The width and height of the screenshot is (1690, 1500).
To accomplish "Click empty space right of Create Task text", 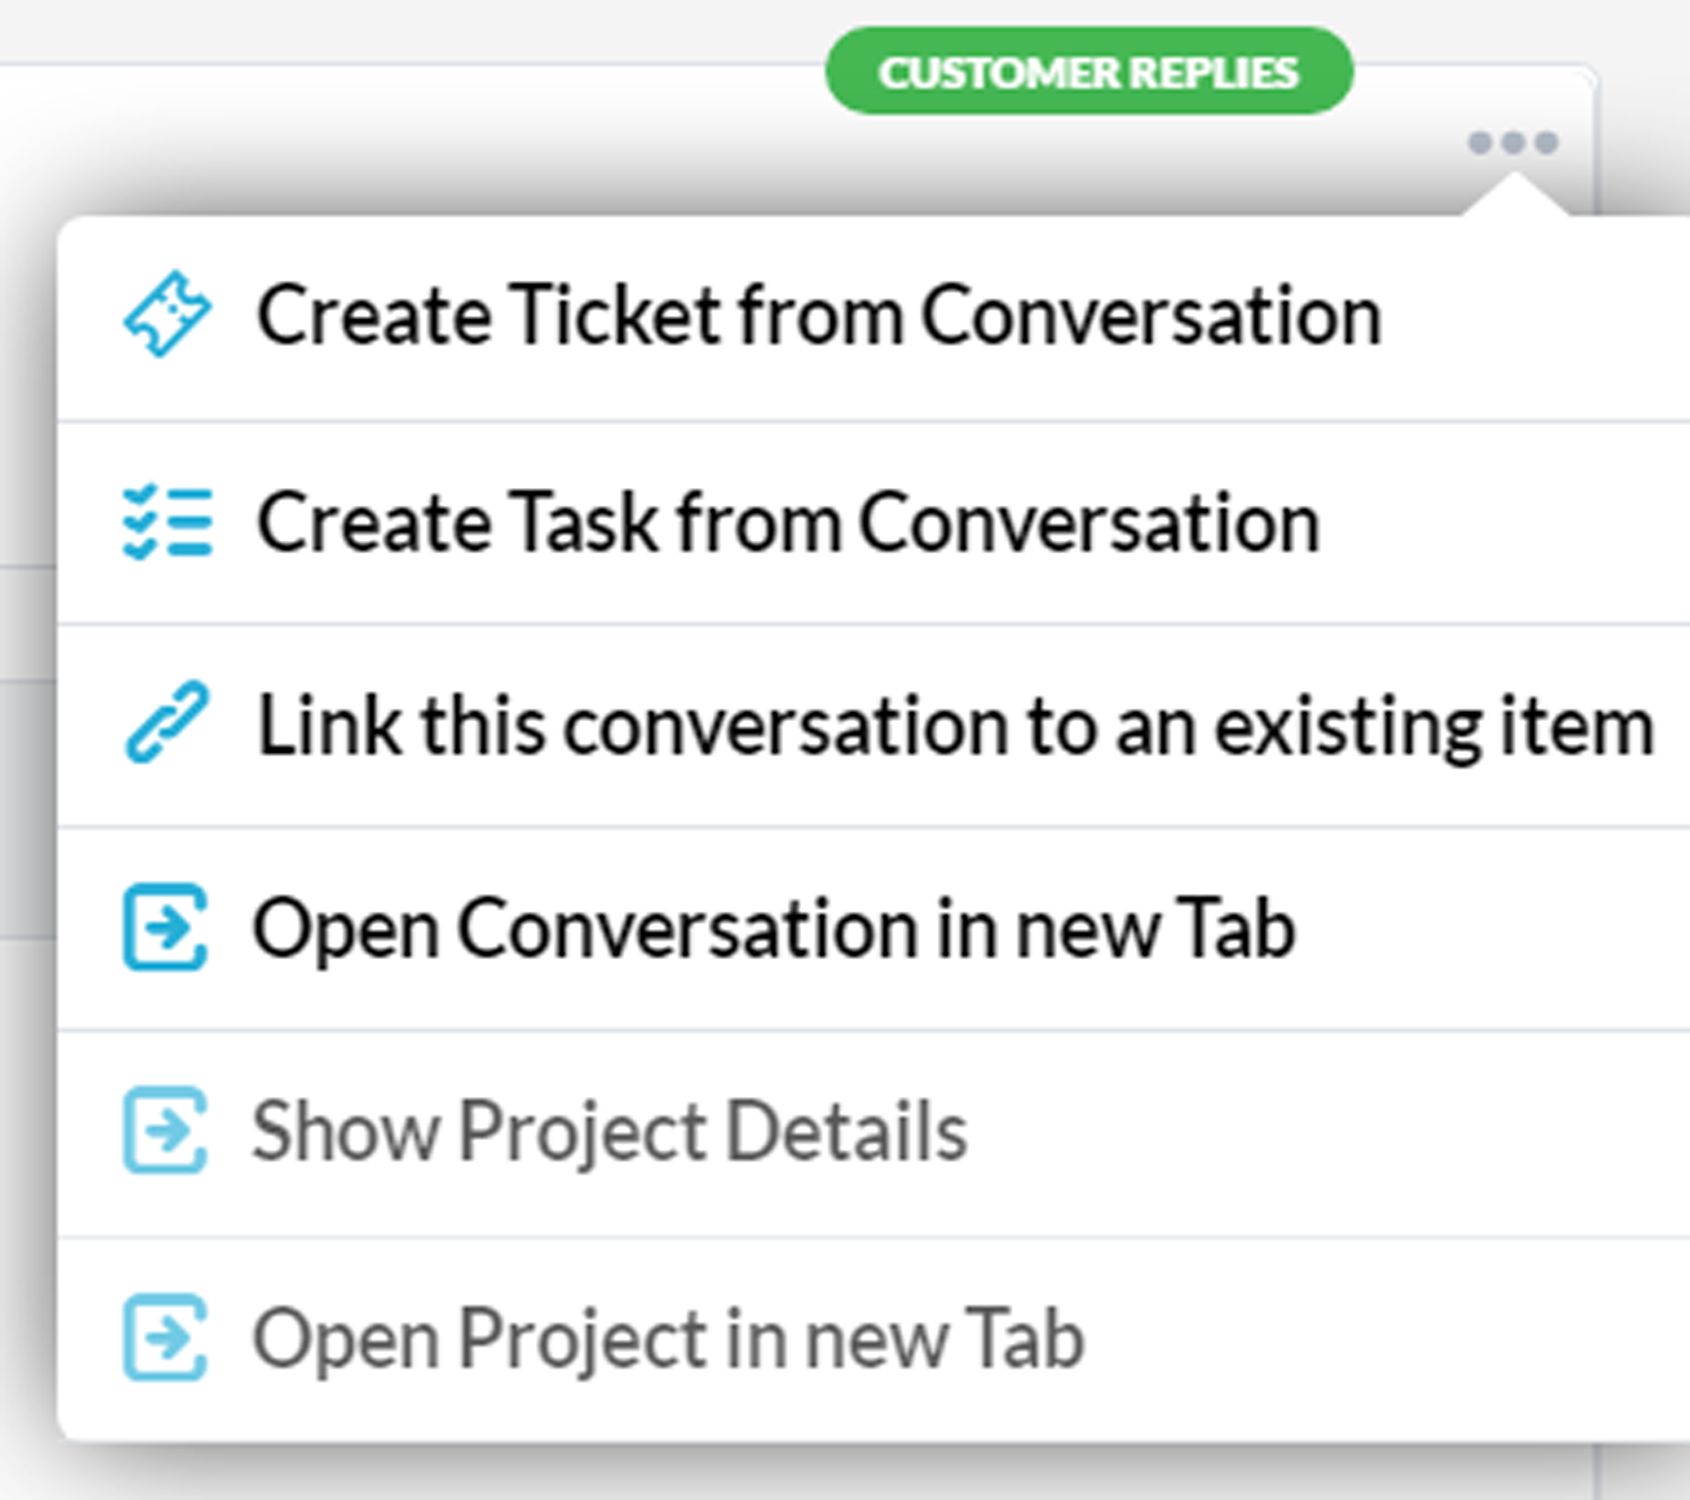I will 1500,524.
